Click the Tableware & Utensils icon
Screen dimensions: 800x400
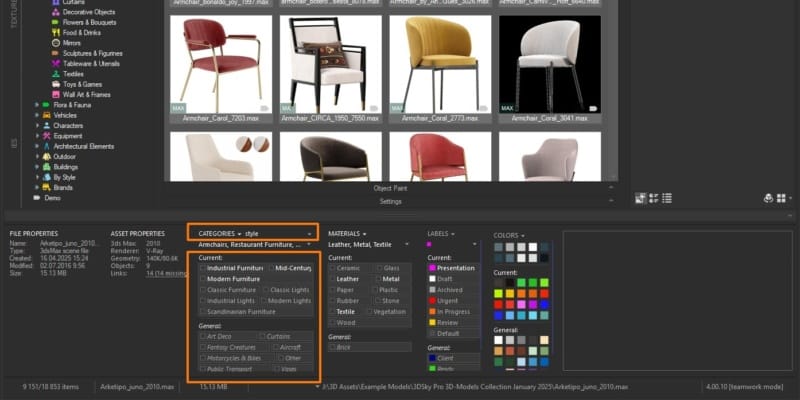[x=56, y=64]
